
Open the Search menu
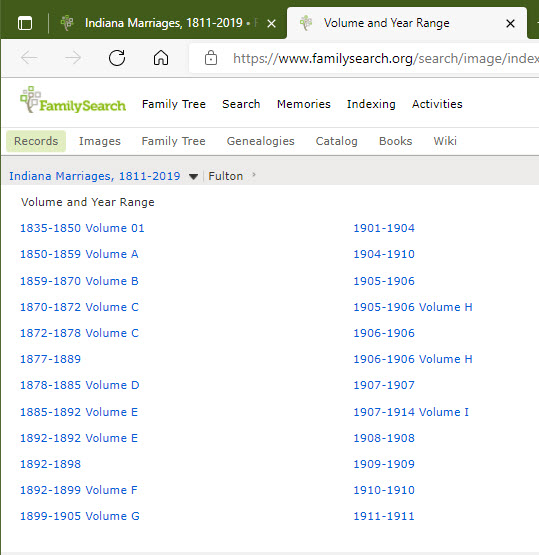241,104
